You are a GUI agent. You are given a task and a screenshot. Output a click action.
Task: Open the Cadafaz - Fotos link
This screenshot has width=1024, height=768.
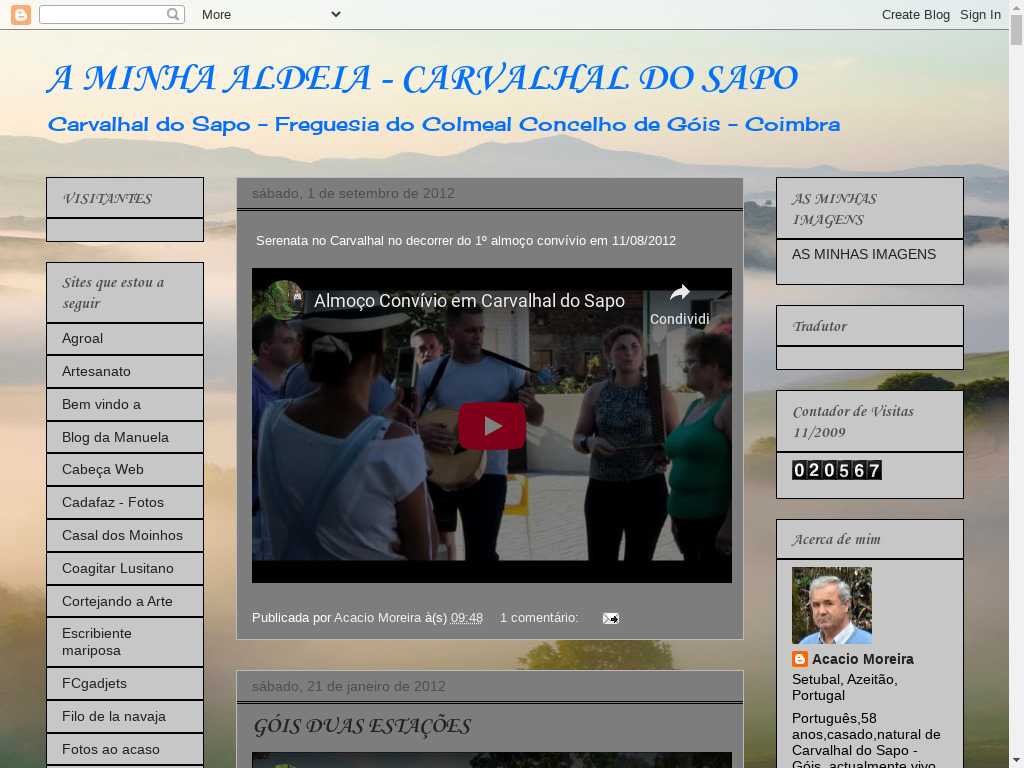[112, 502]
